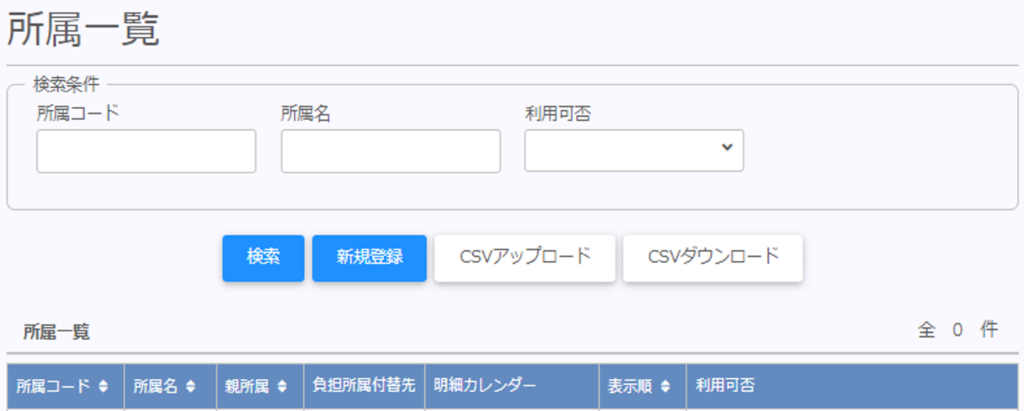The image size is (1024, 411).
Task: Click the CSVダウンロード button
Action: click(712, 258)
